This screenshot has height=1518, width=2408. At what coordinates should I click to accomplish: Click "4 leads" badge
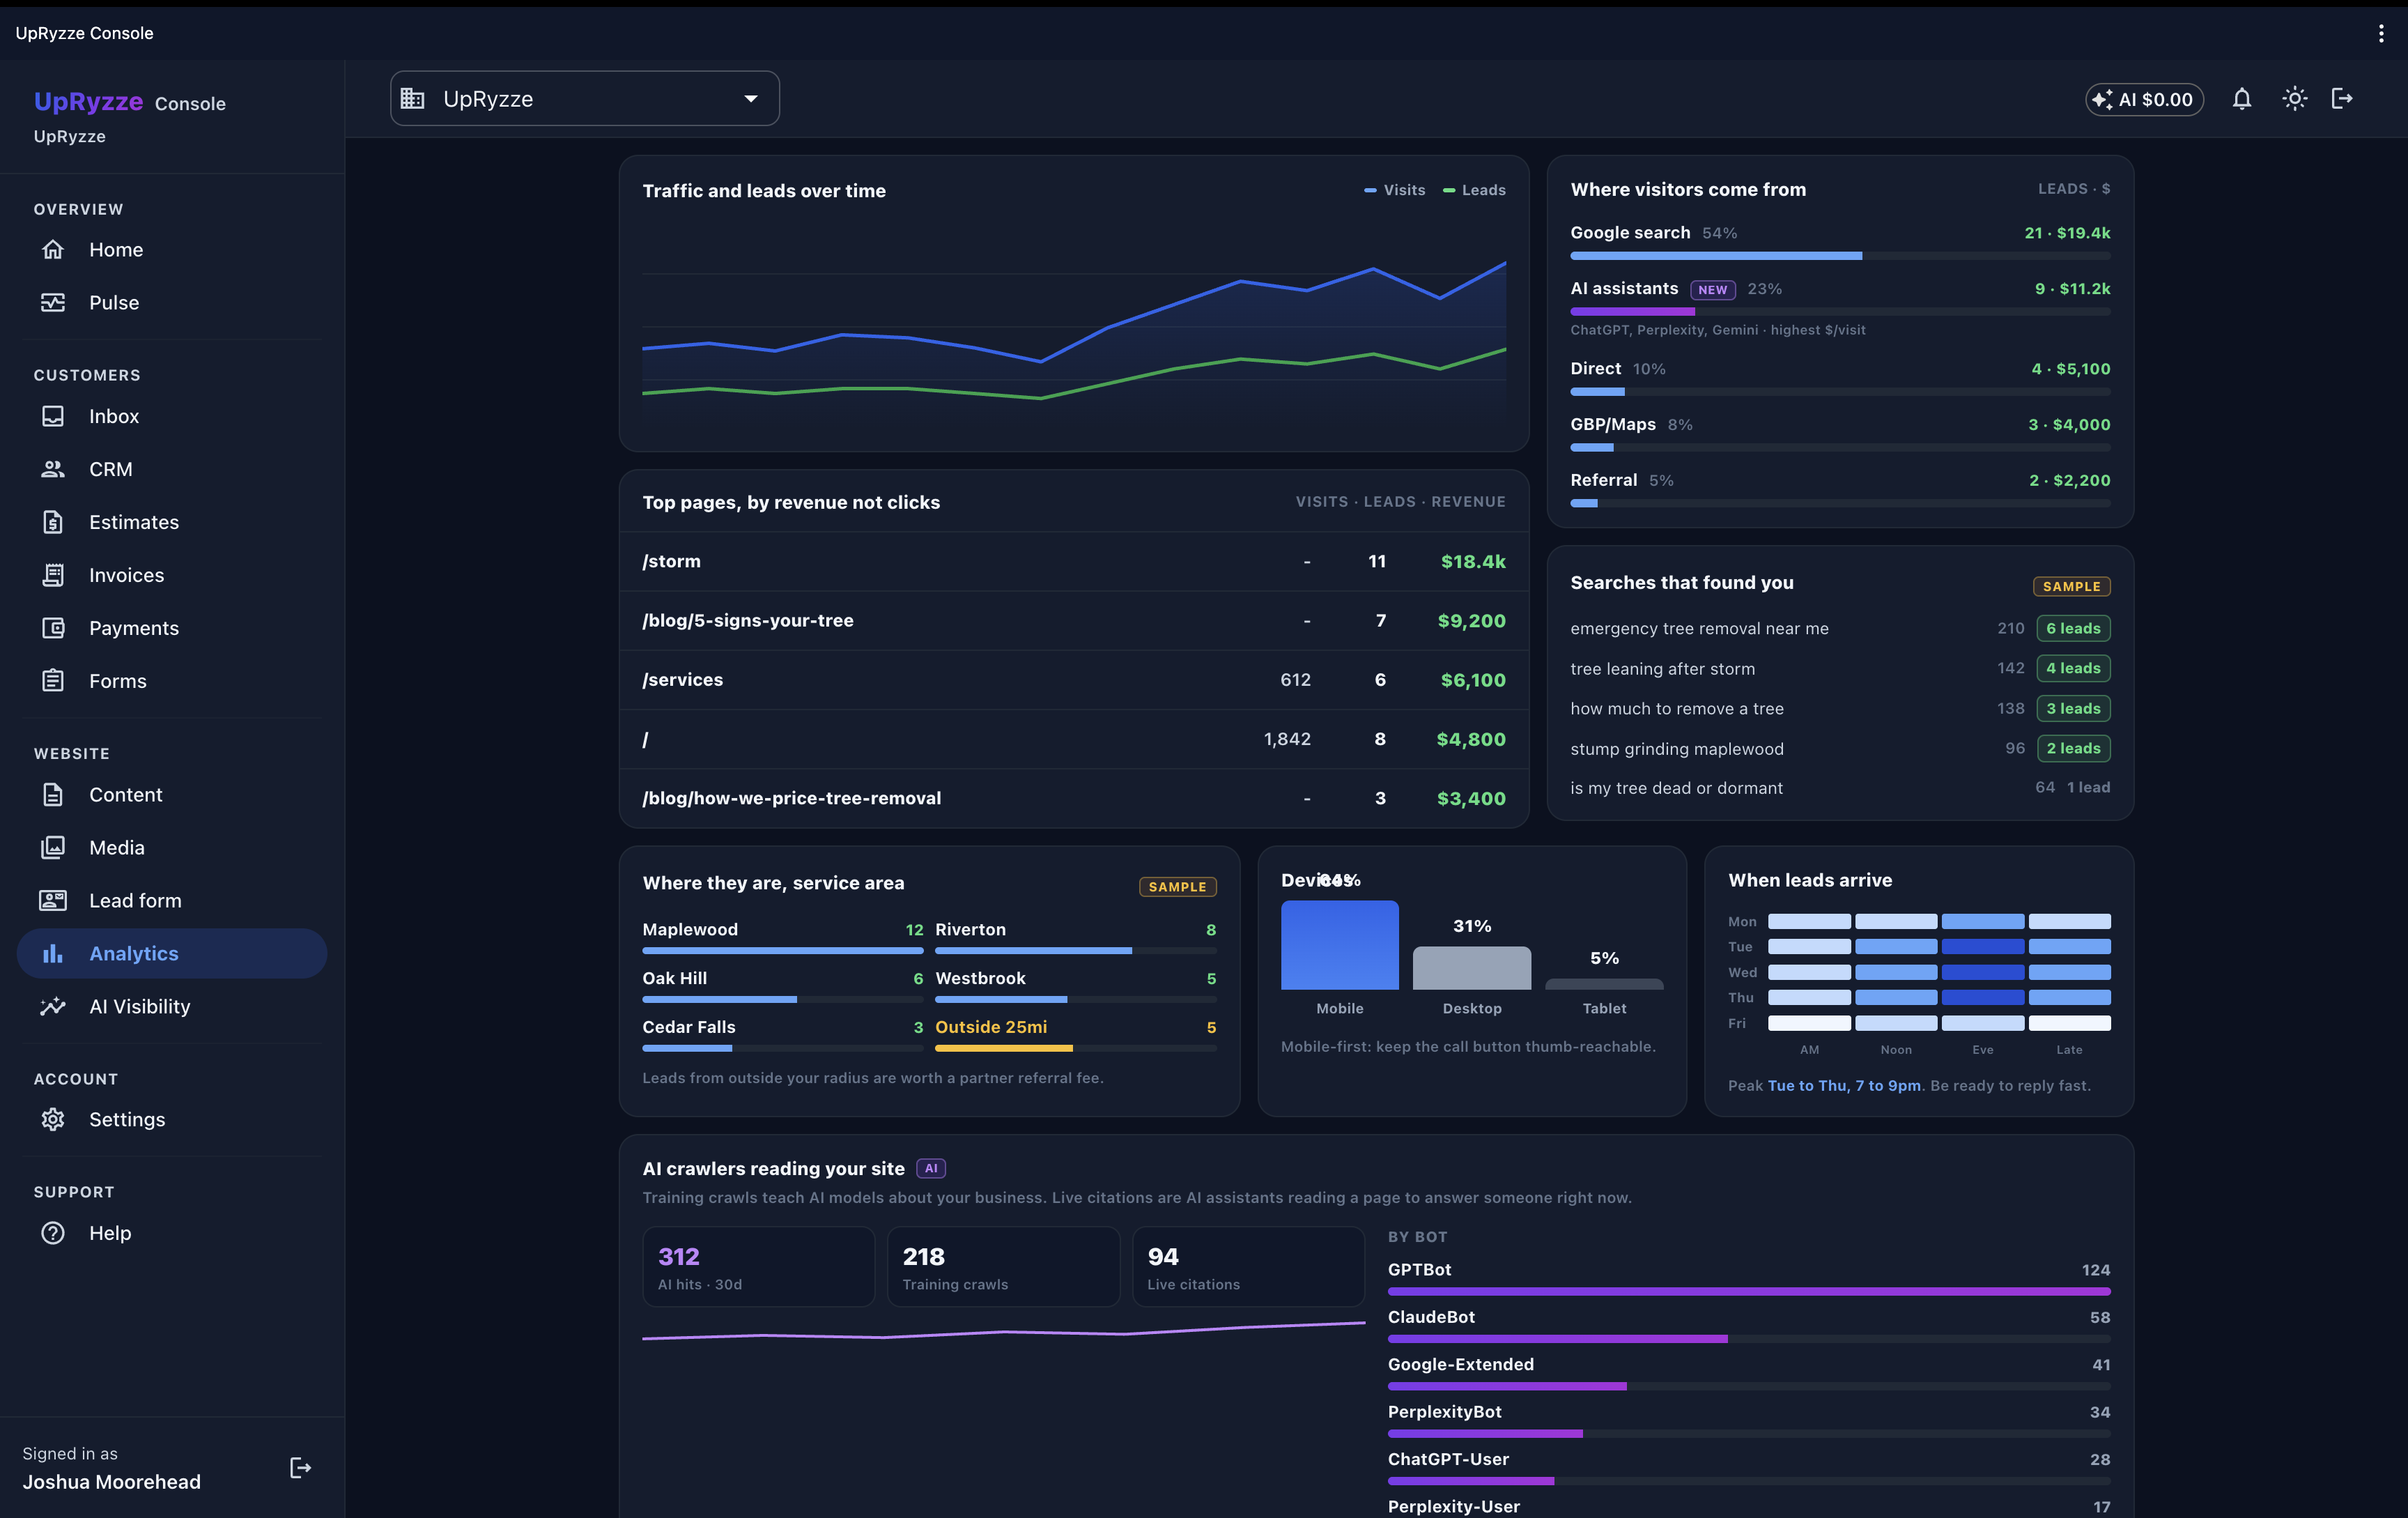point(2073,669)
